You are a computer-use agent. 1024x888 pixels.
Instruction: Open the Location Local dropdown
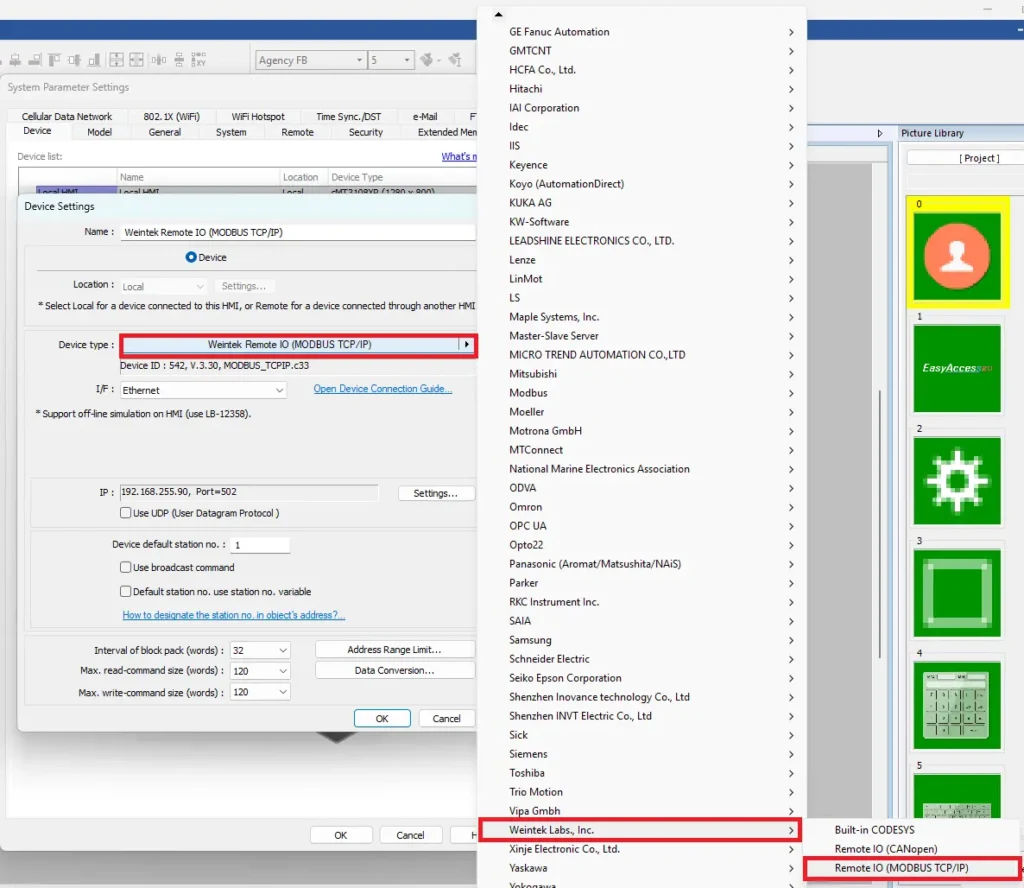tap(163, 287)
